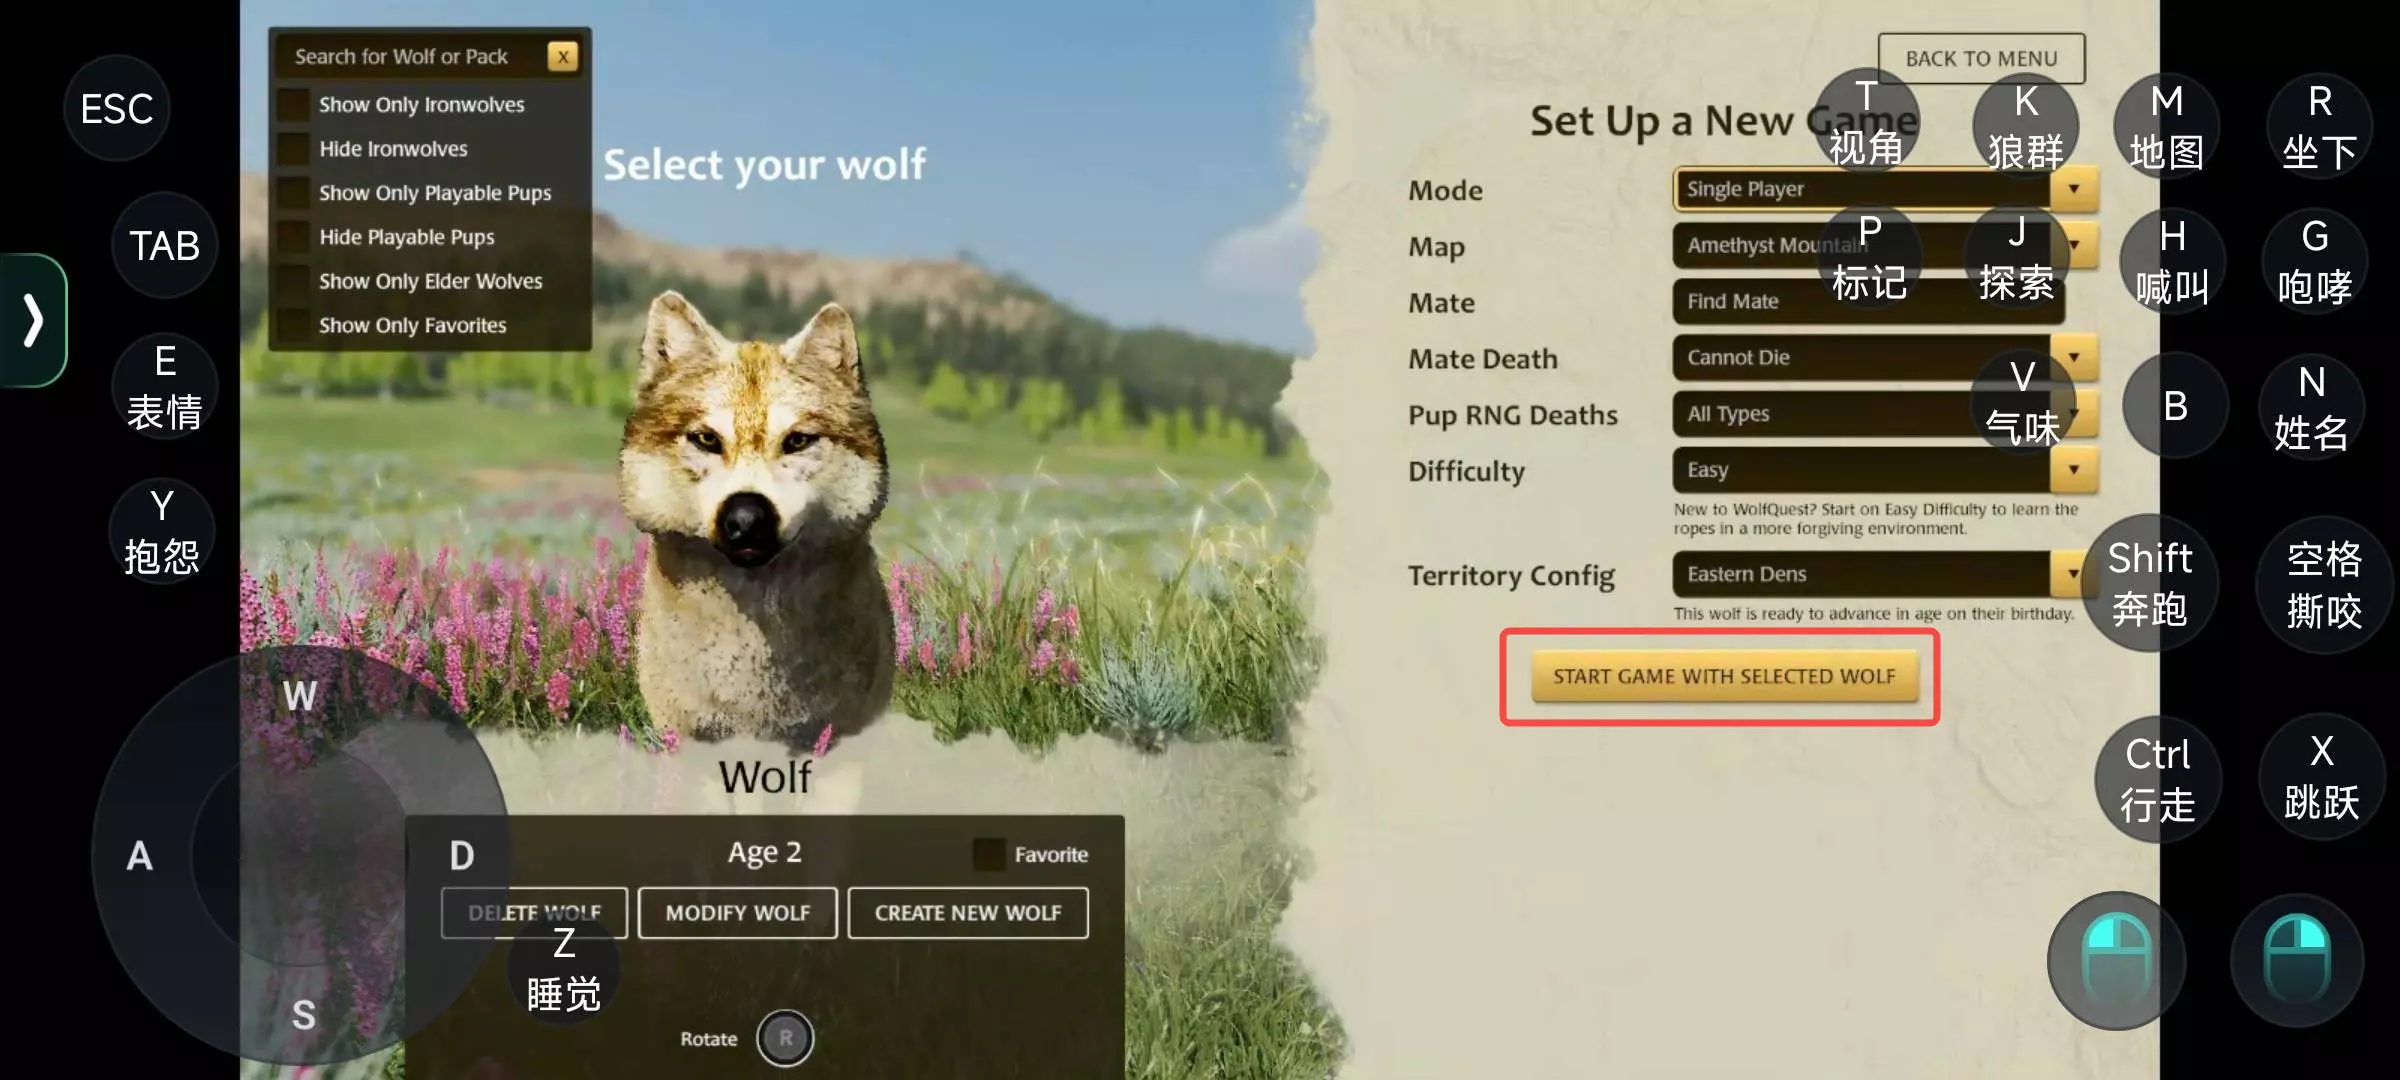Check the Hide Playable Pups box
Screen dimensions: 2400x1080
click(294, 237)
